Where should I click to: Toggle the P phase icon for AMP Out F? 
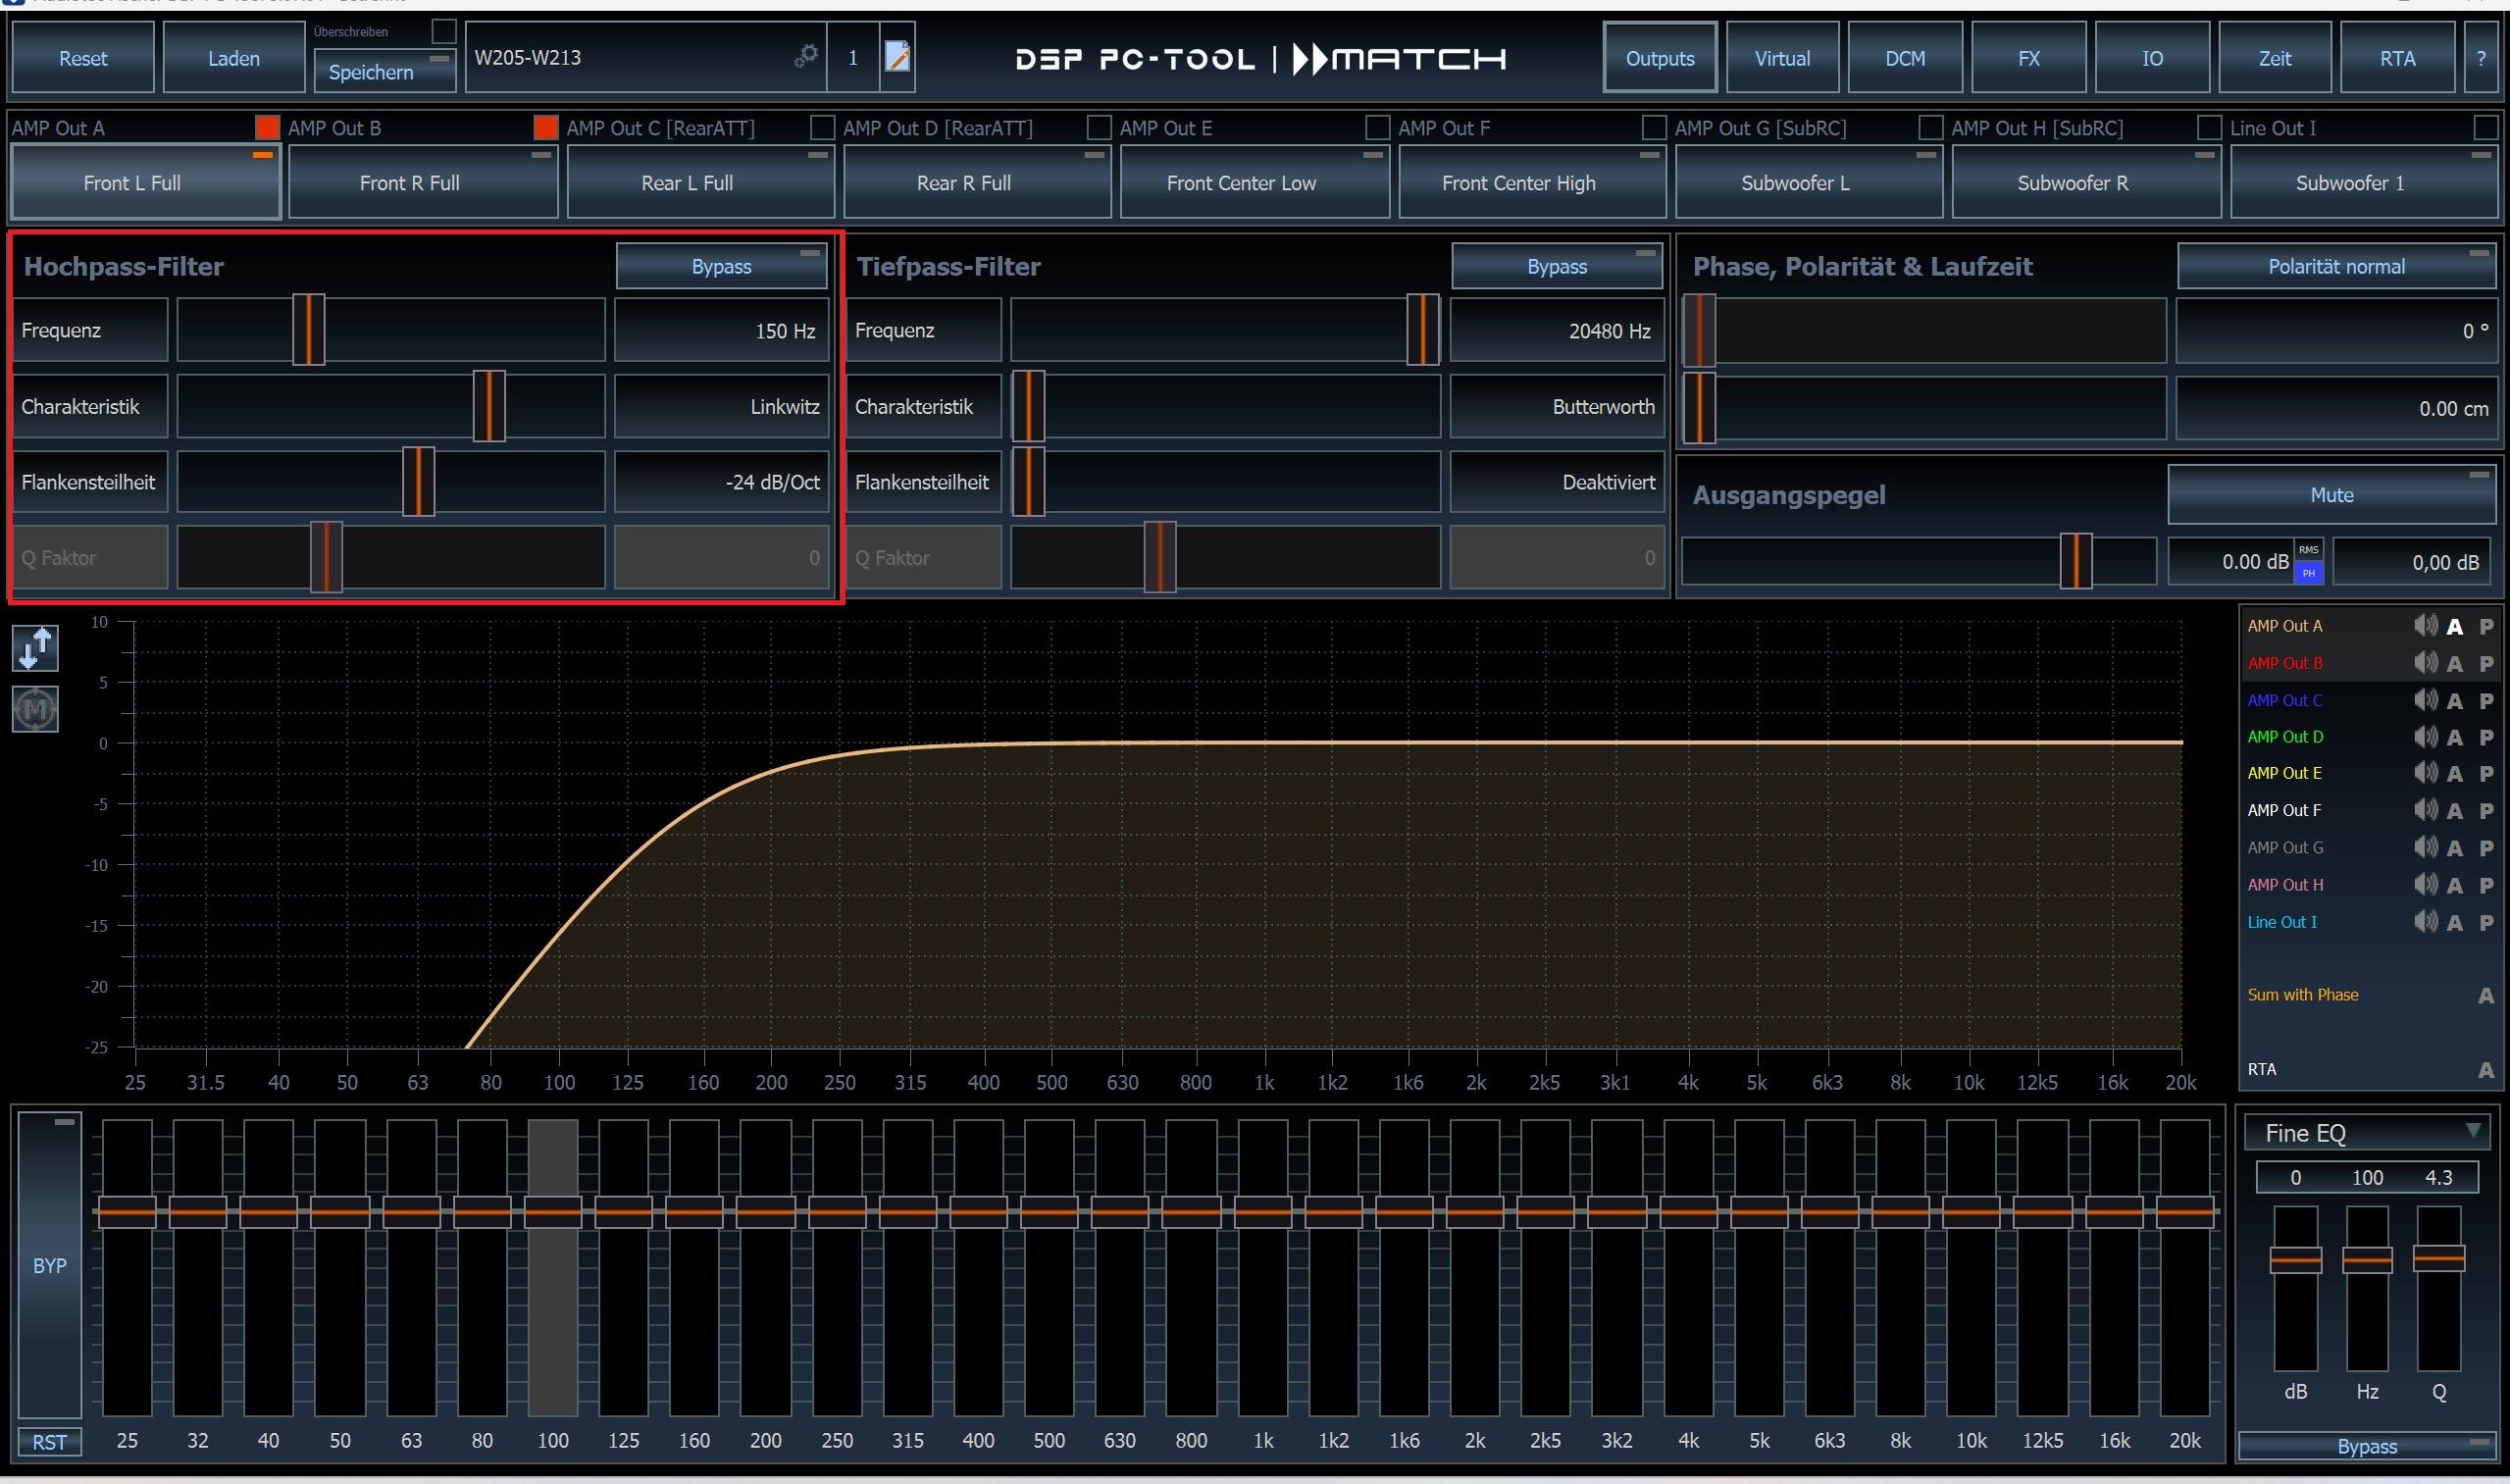point(2486,811)
